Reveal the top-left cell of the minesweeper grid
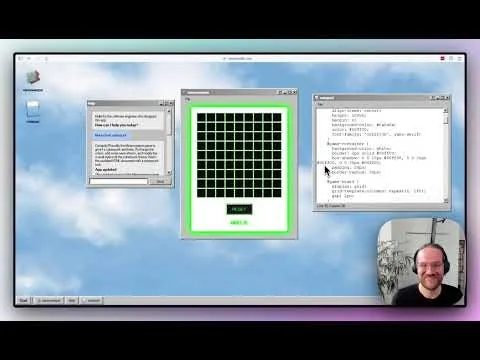 (x=201, y=117)
